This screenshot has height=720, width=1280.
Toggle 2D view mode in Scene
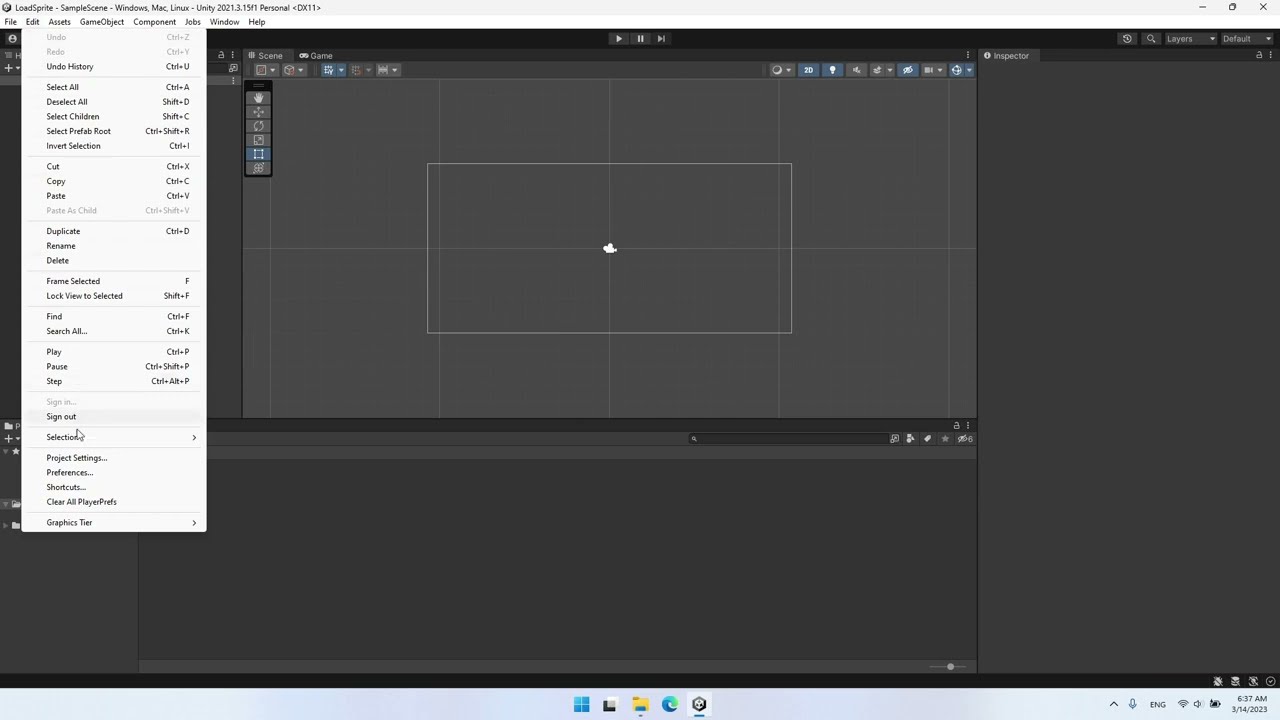(808, 70)
